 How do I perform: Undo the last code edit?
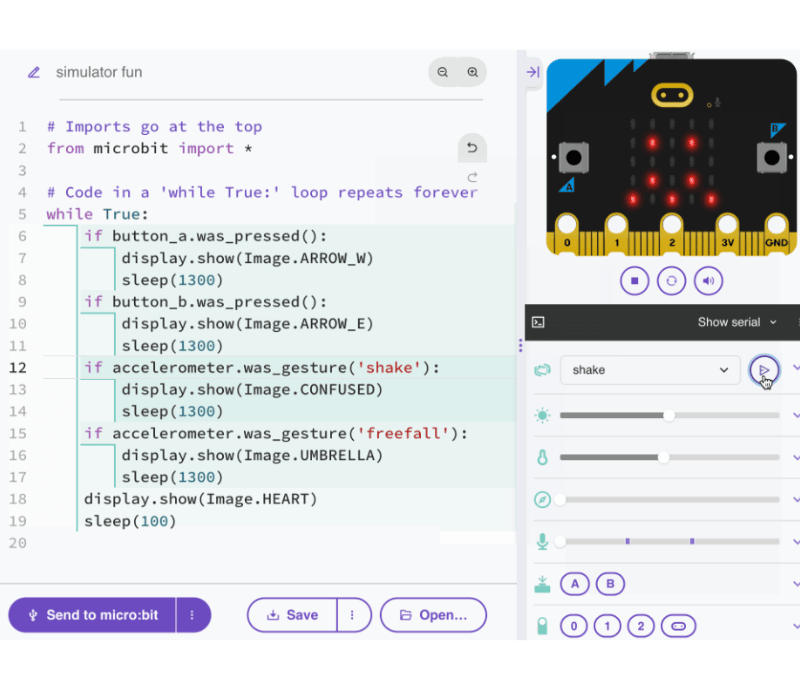pos(471,147)
